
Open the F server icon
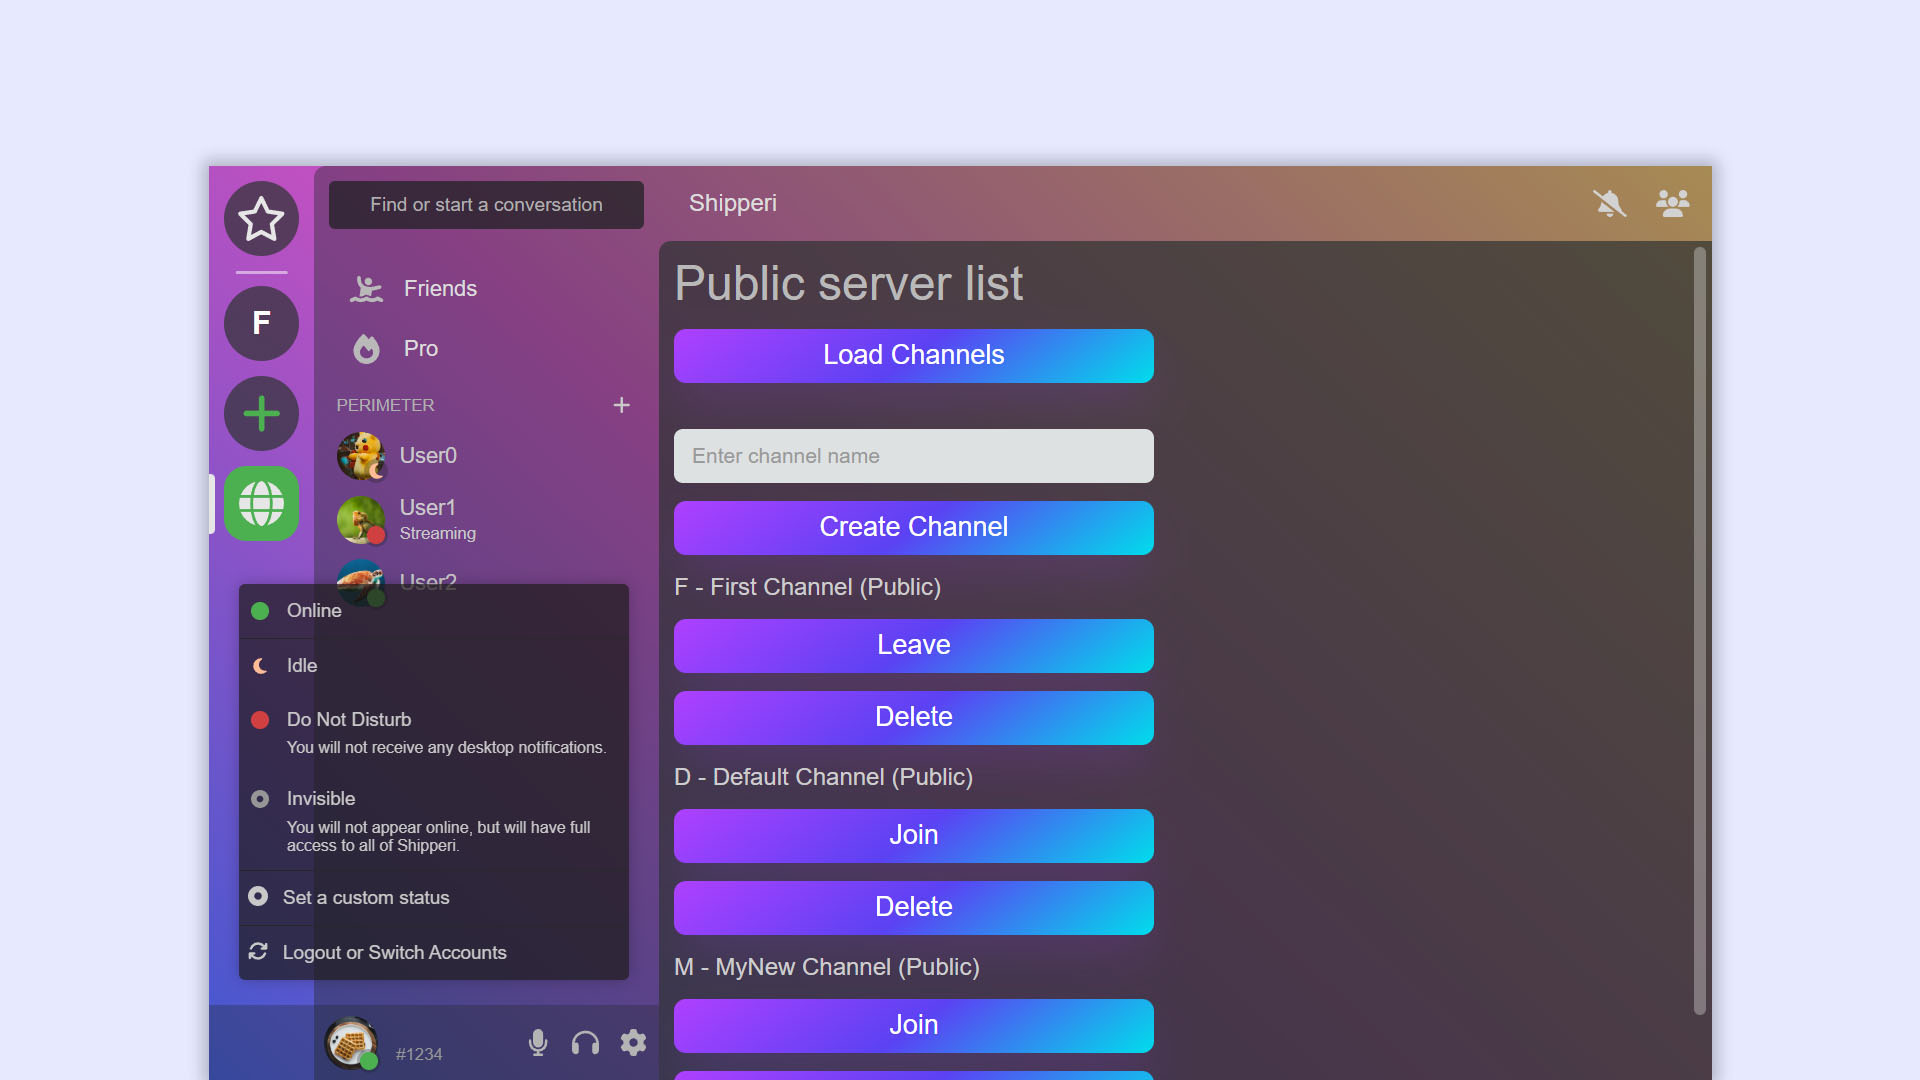(x=261, y=323)
